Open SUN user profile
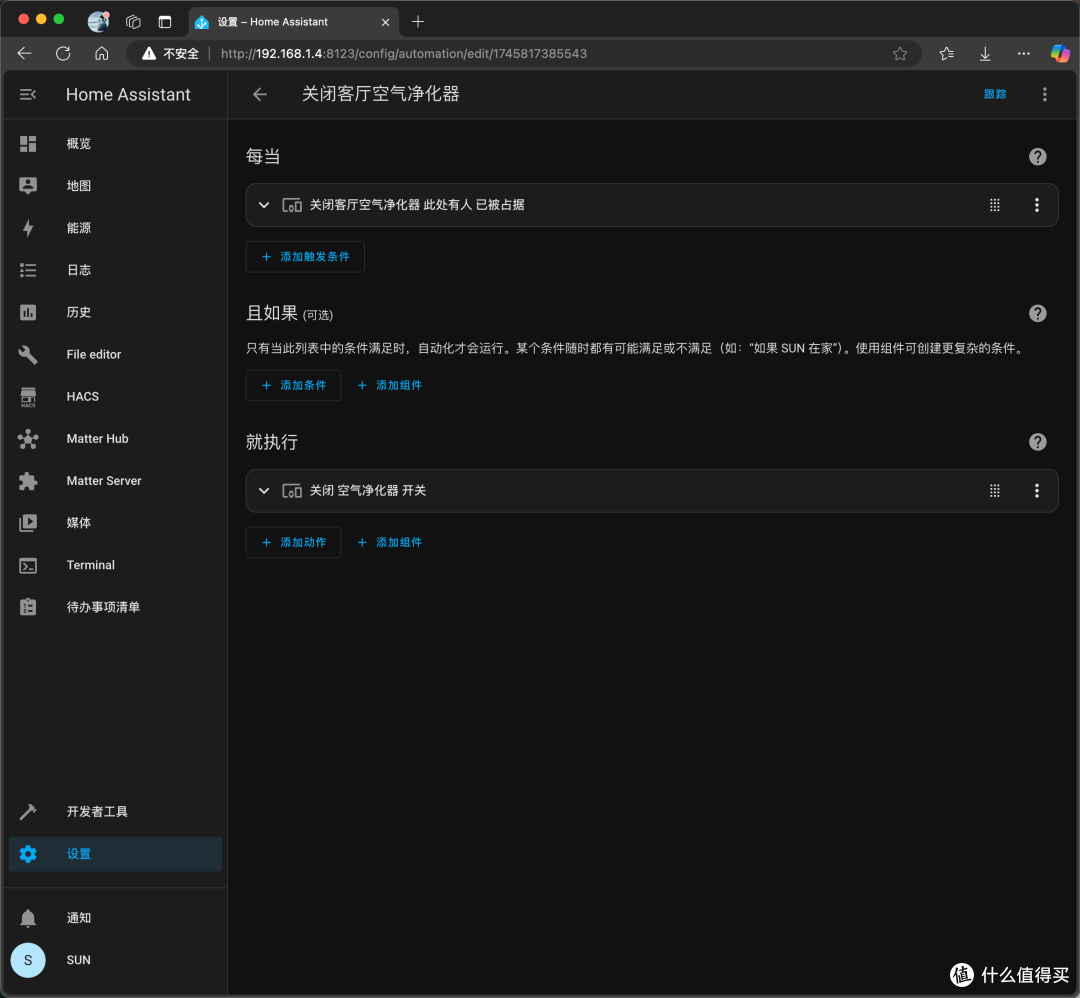The width and height of the screenshot is (1080, 998). [115, 960]
